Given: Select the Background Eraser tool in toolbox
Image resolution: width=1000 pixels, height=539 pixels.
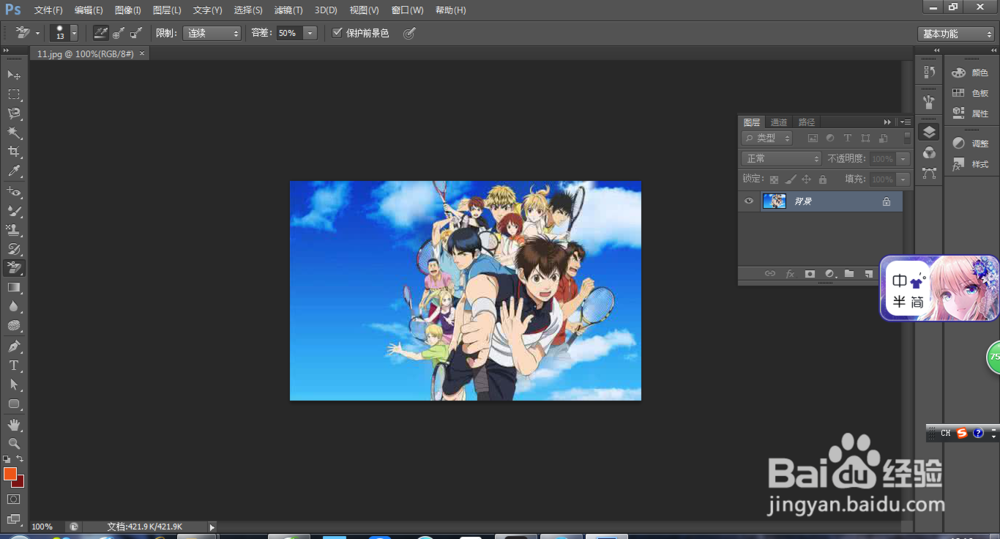Looking at the screenshot, I should (x=13, y=268).
